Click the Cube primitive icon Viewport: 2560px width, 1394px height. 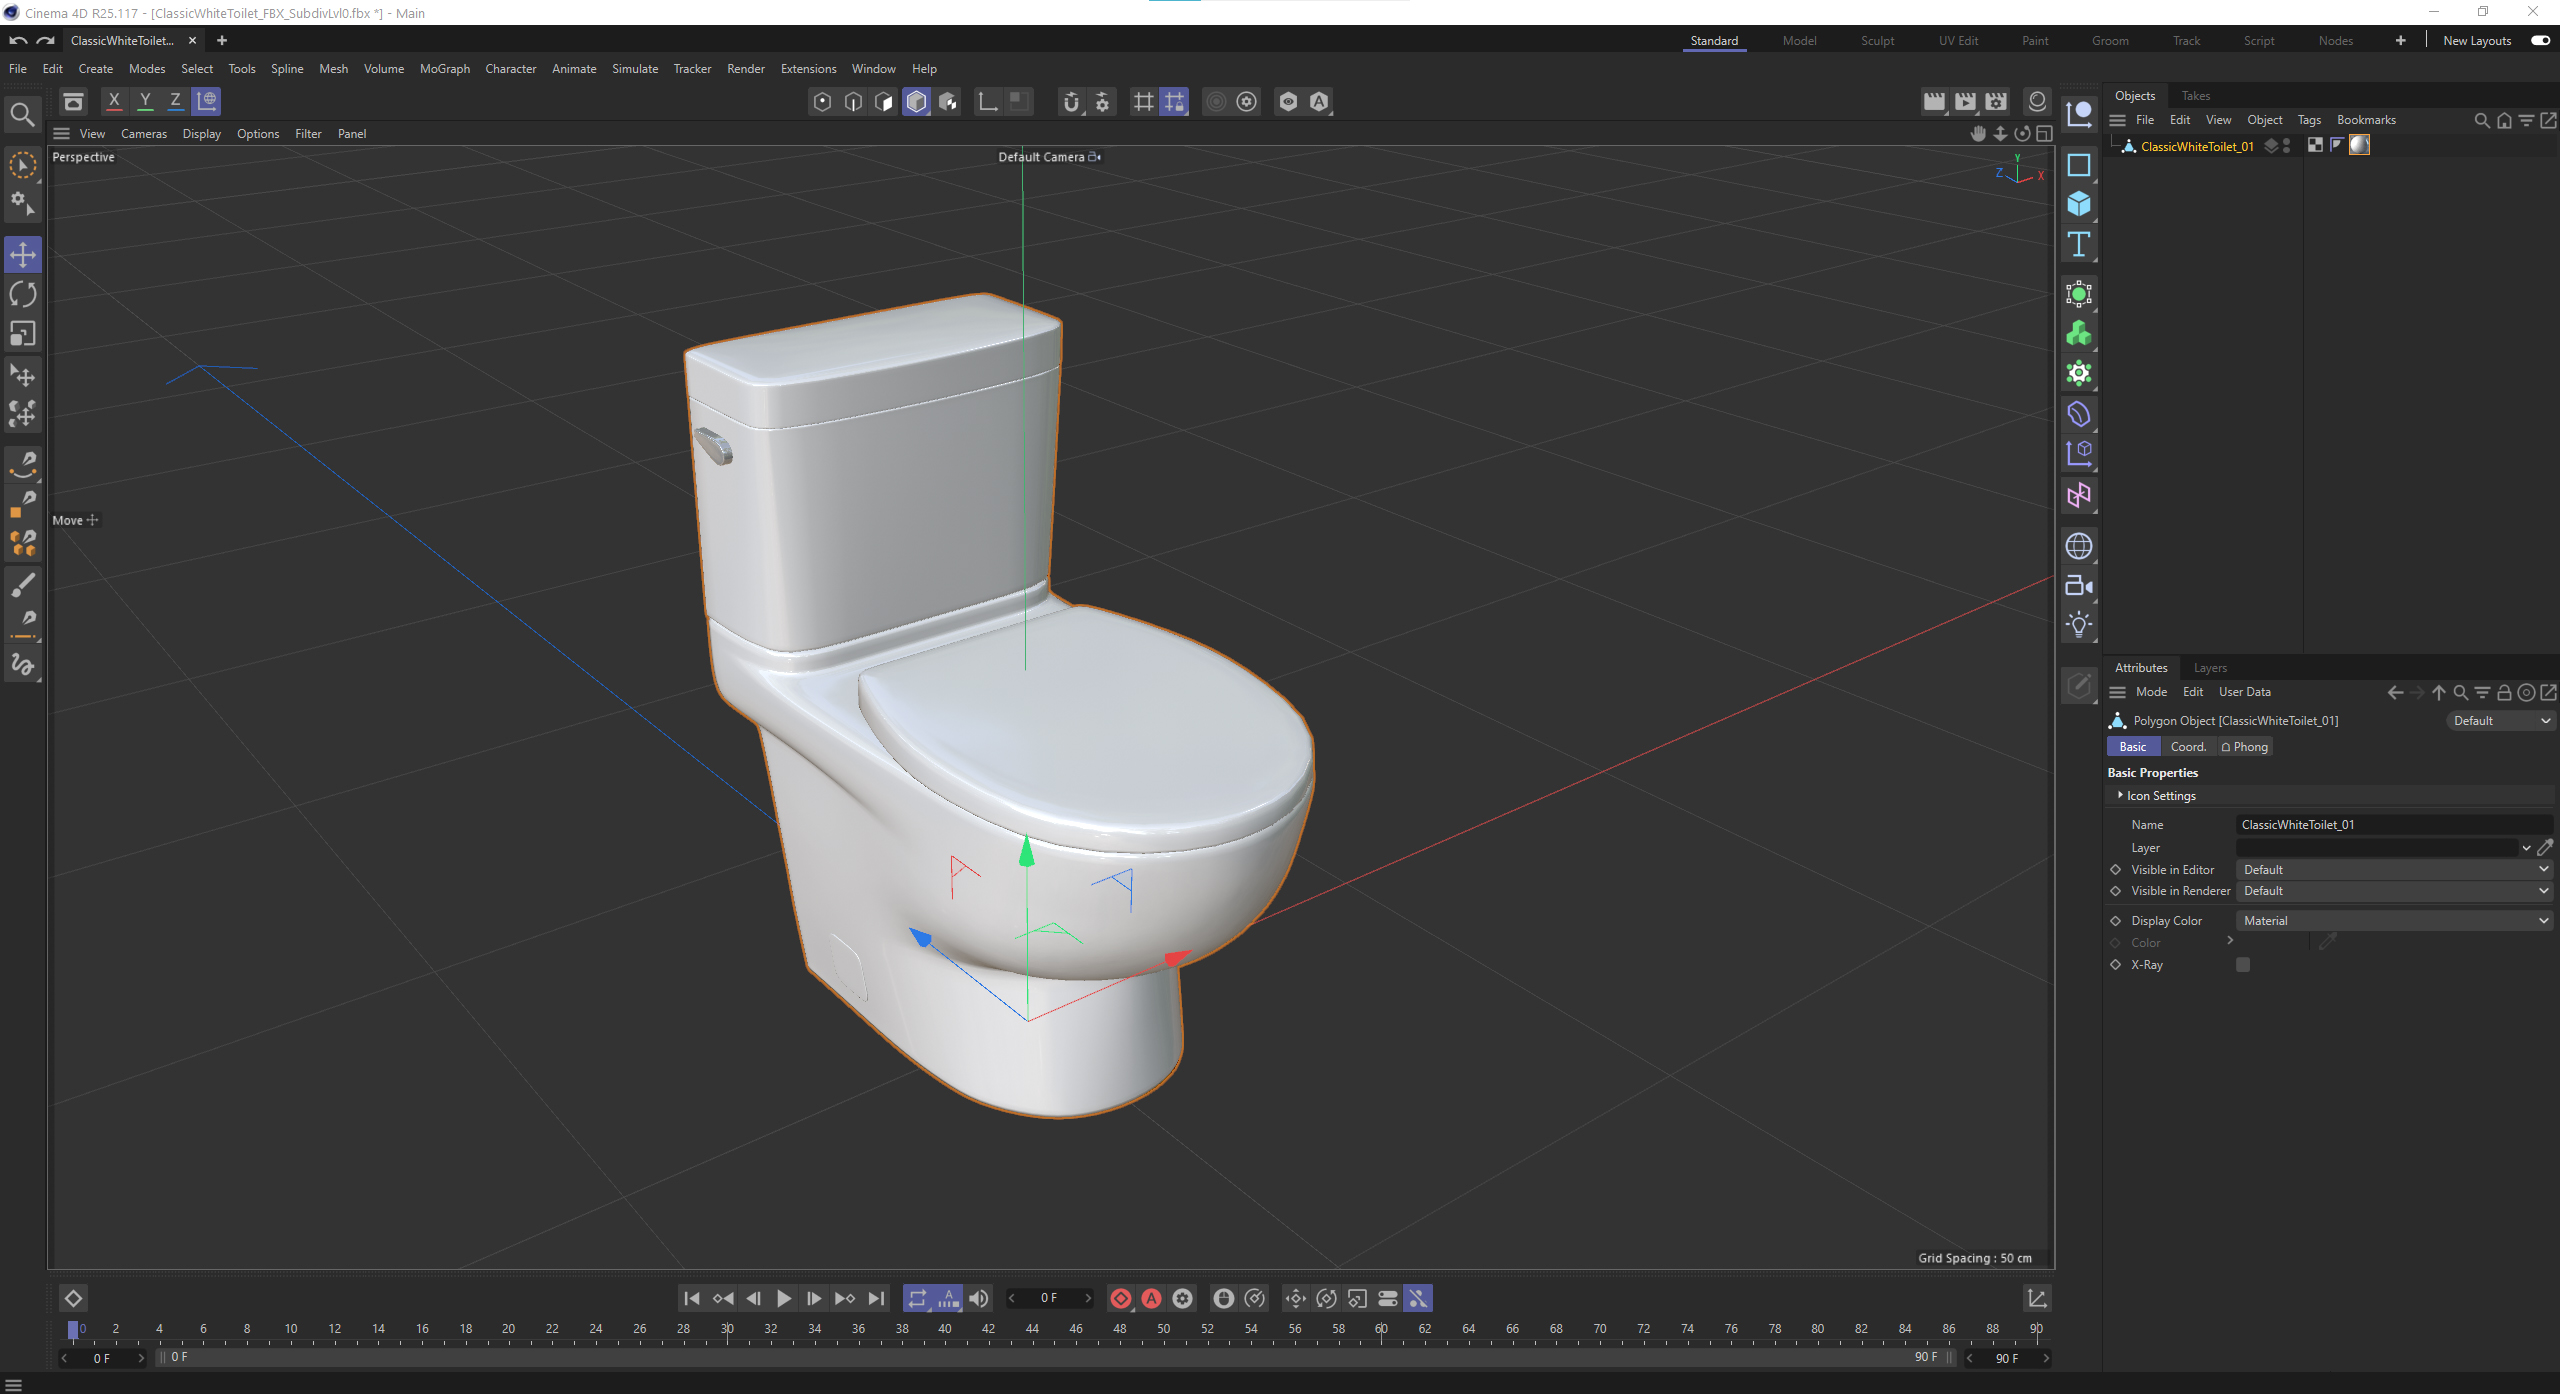point(2079,204)
